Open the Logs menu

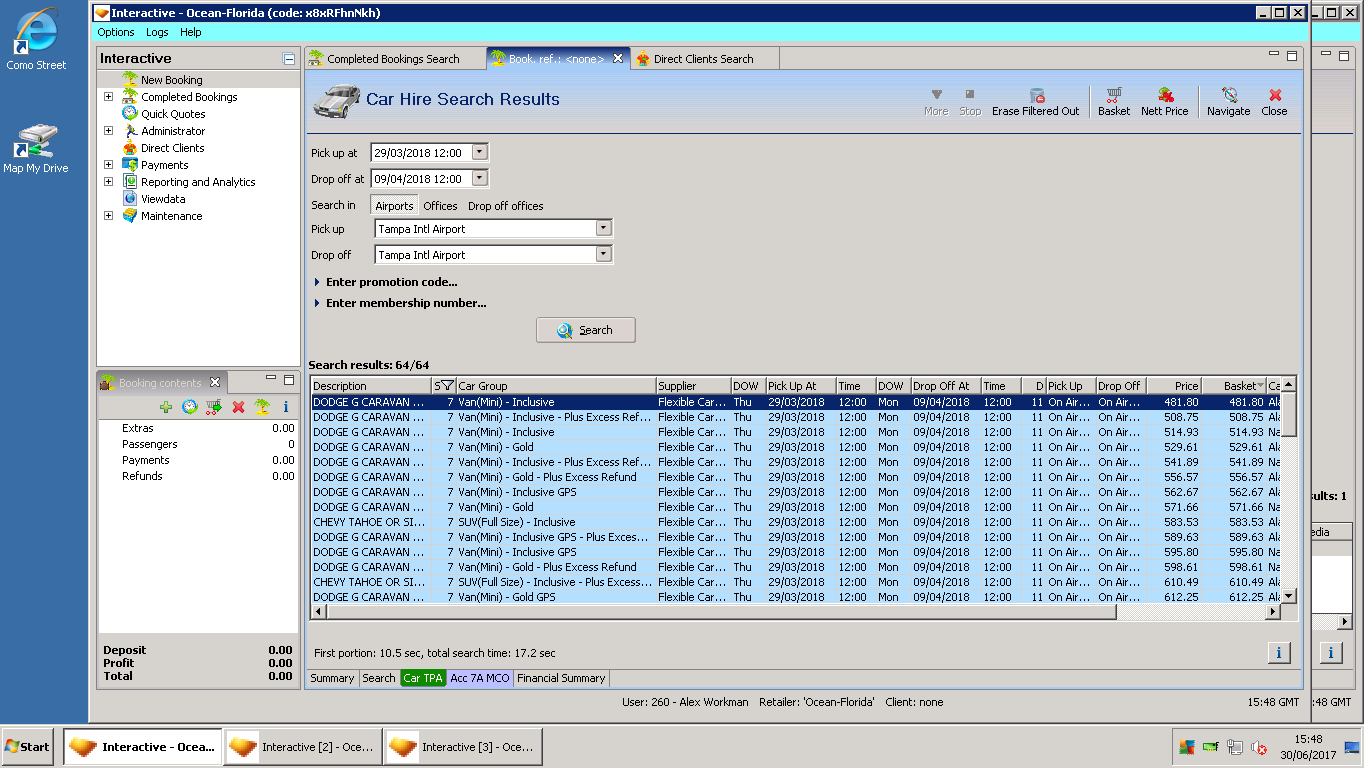[x=157, y=32]
